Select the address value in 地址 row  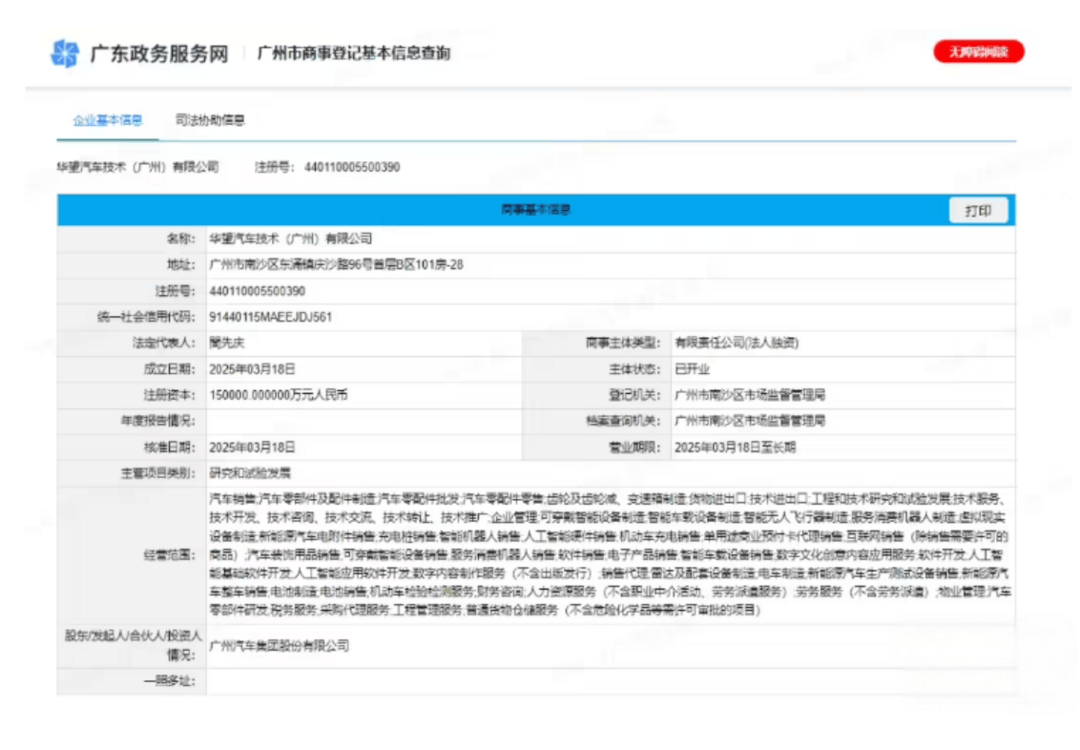[336, 264]
